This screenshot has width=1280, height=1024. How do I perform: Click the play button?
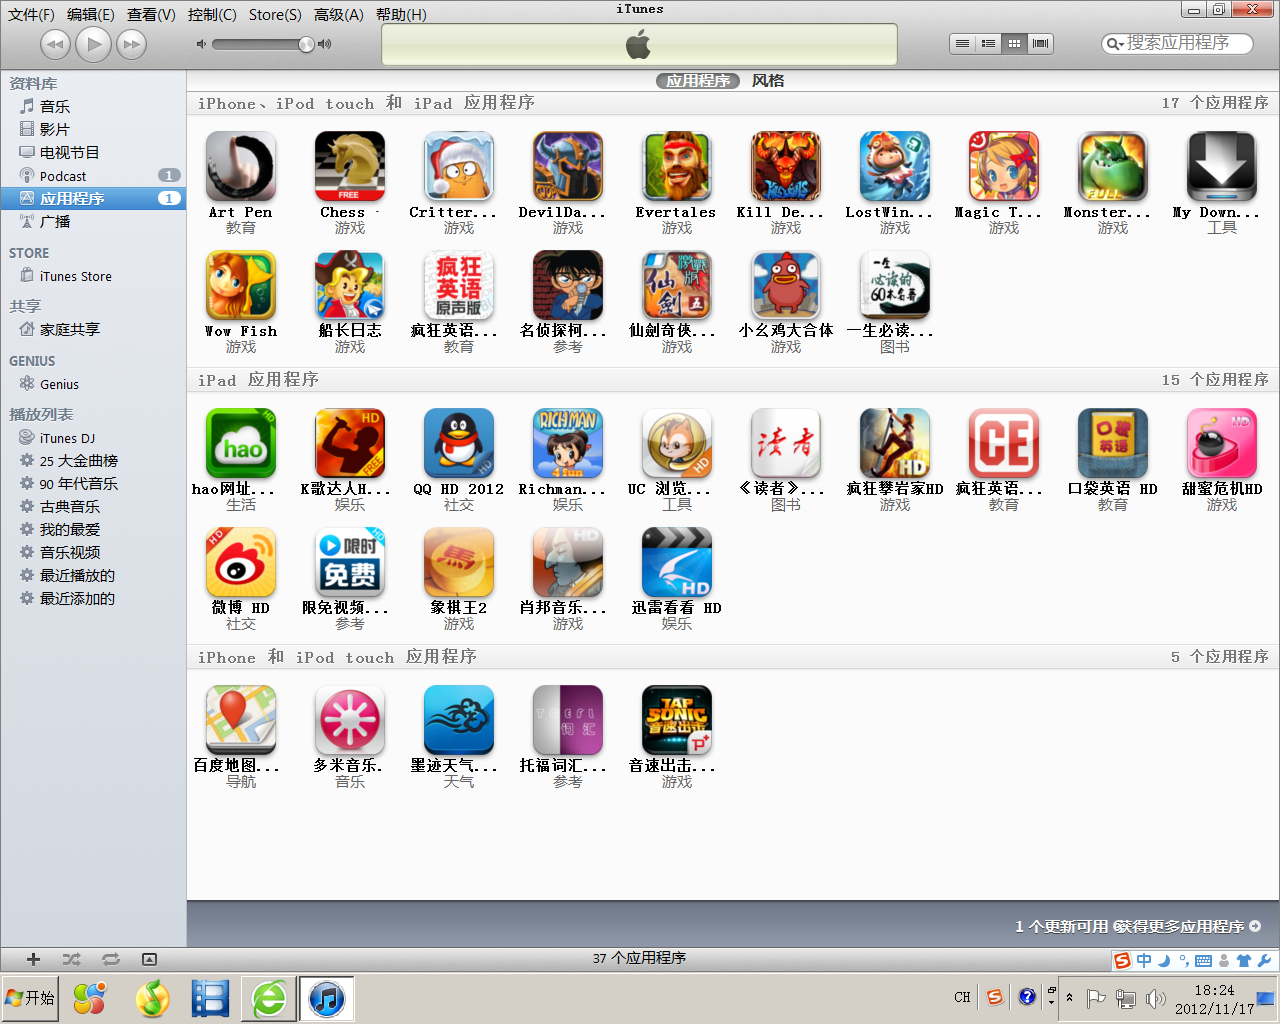pos(93,44)
